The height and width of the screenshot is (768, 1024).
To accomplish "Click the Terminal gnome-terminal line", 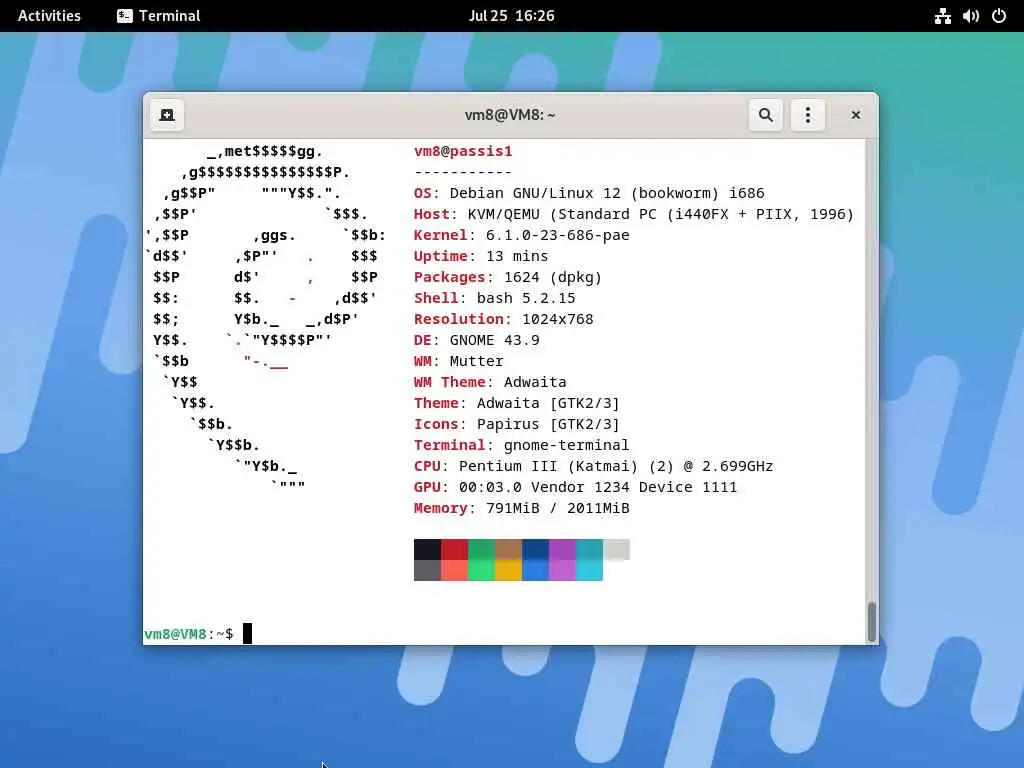I will point(521,445).
